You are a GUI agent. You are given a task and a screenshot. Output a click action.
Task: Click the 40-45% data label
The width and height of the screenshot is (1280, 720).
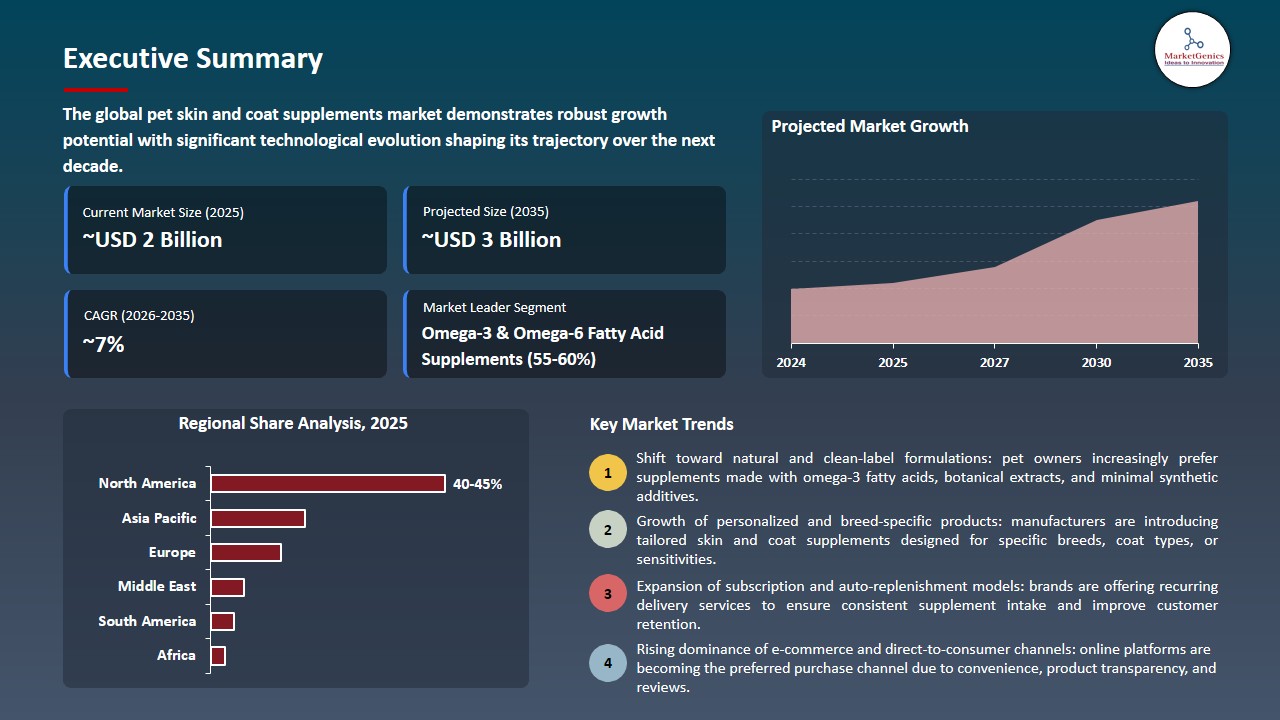point(476,483)
